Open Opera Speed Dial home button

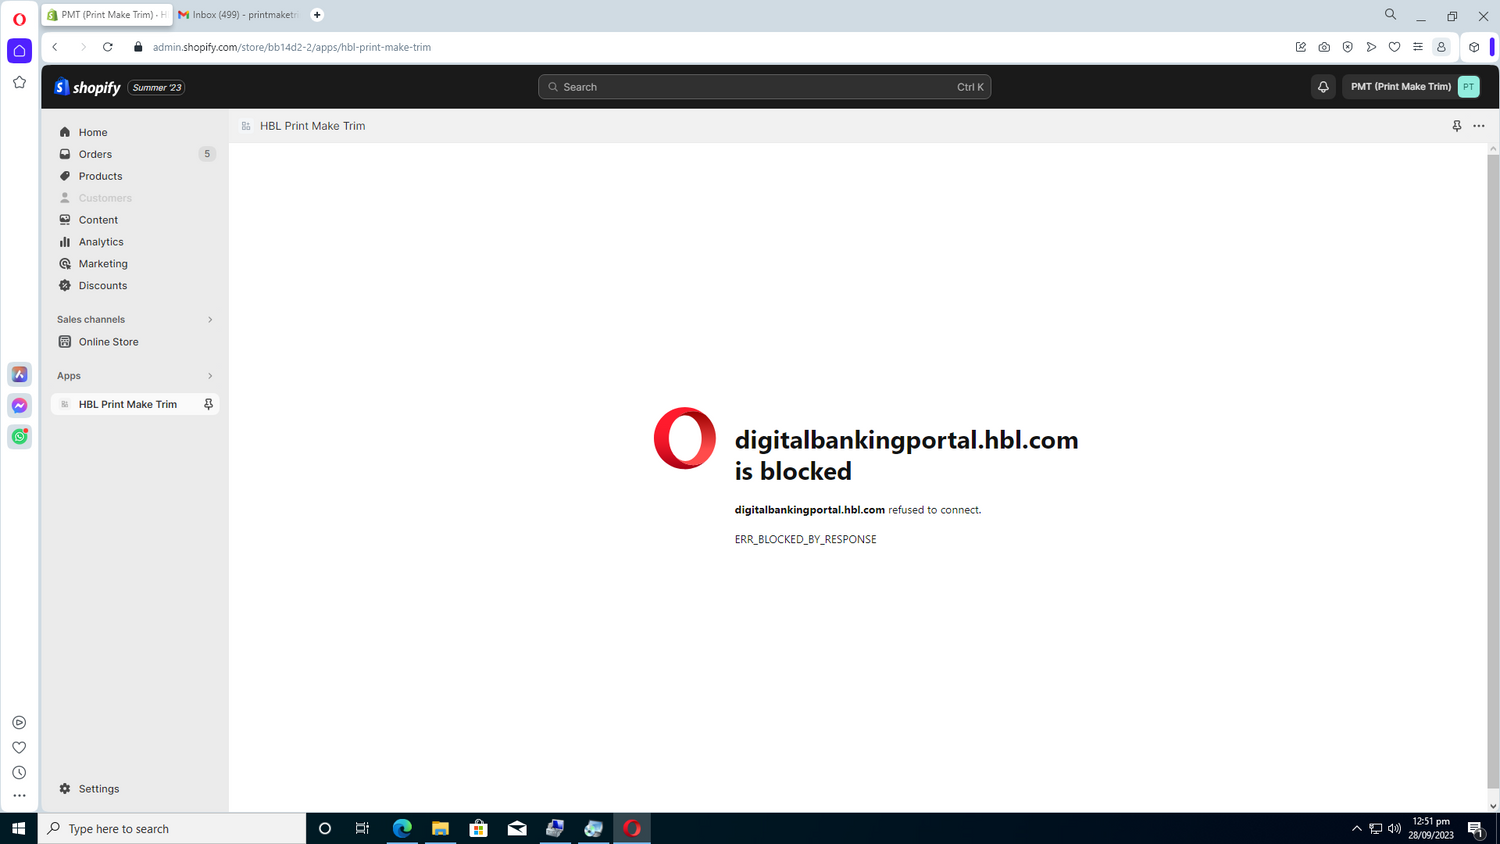[x=19, y=51]
